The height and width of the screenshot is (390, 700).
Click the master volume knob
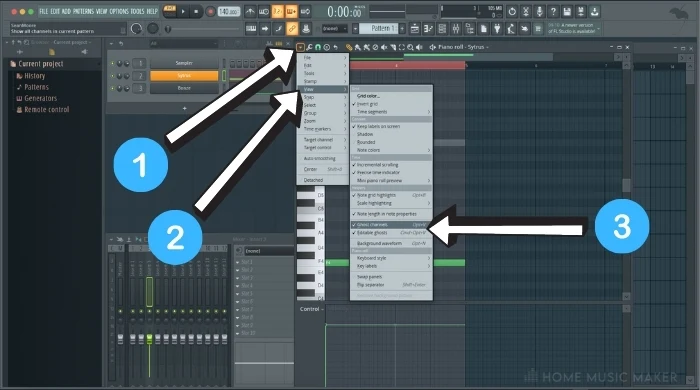click(x=136, y=29)
